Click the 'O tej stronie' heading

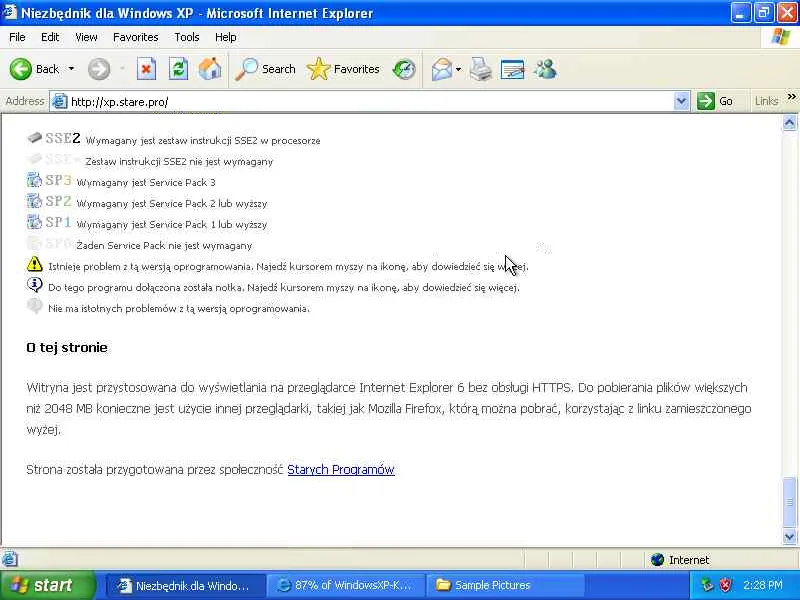[67, 347]
